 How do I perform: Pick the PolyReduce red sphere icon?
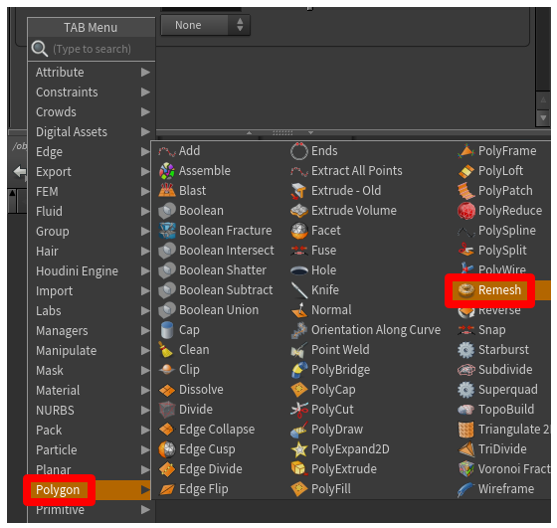(466, 211)
